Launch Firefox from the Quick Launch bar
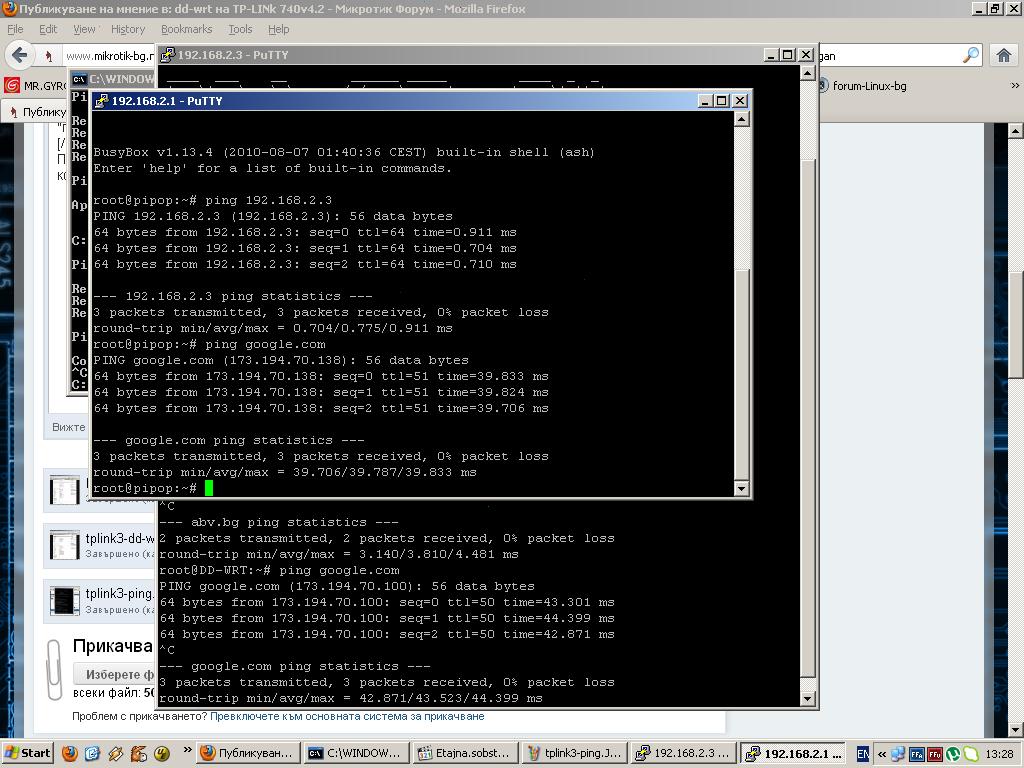 pos(70,753)
